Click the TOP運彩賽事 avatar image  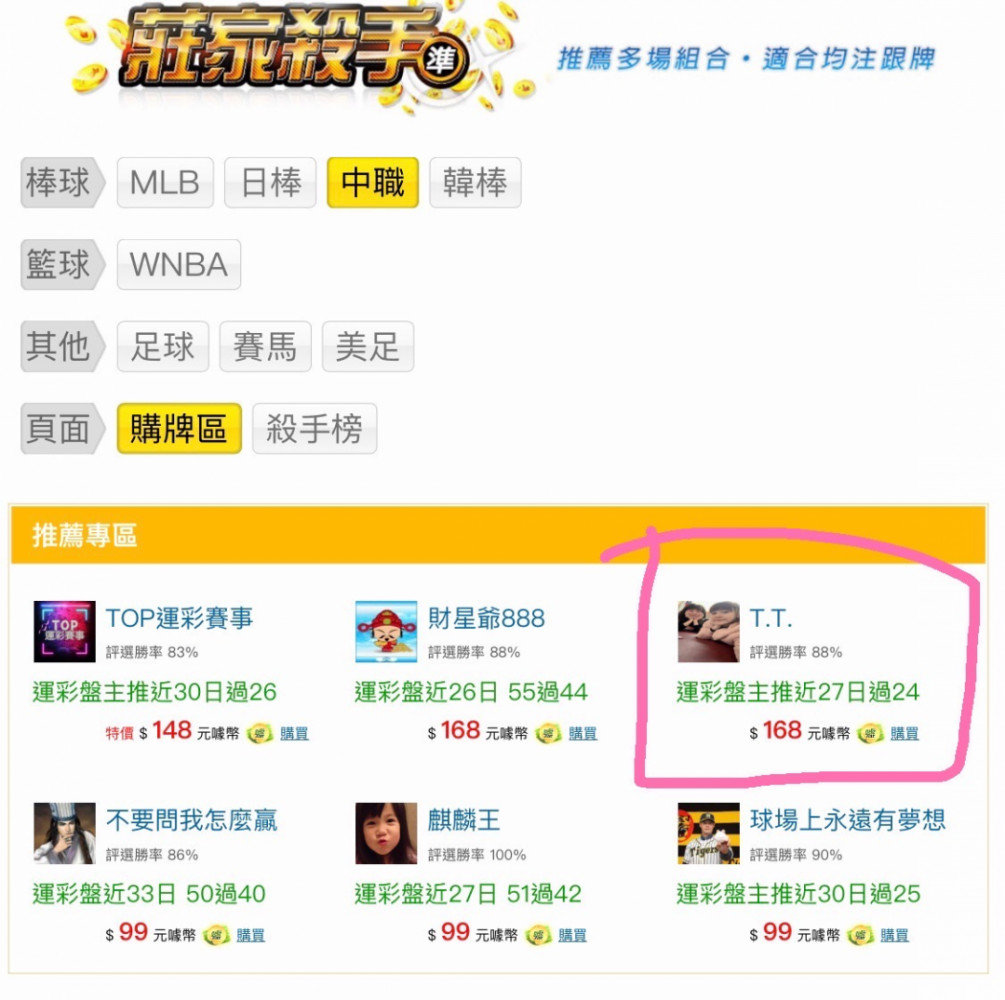click(64, 631)
